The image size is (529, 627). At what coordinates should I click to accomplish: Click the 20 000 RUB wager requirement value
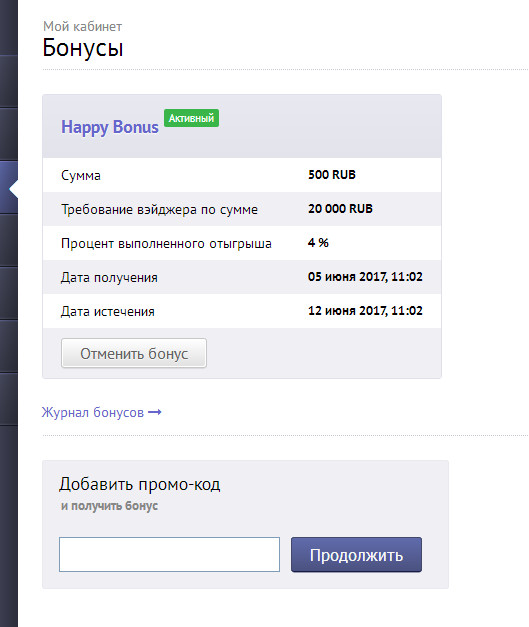[340, 209]
